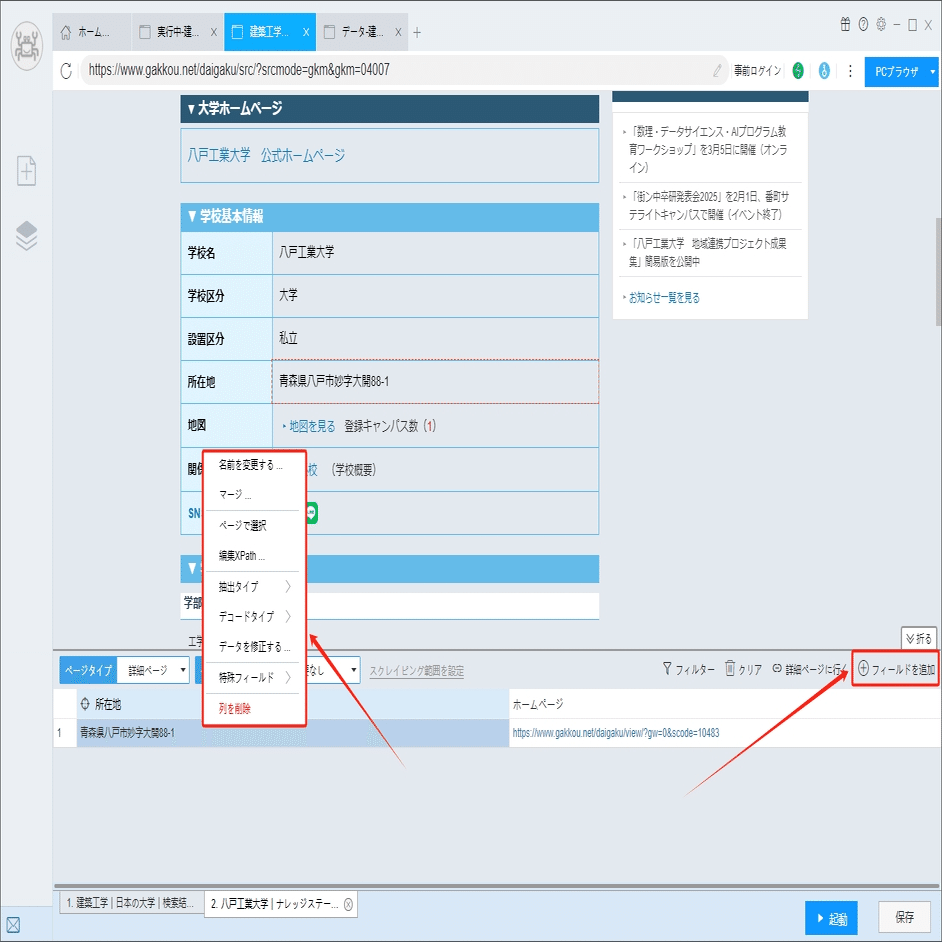Close the 実行中-建... tab
The image size is (942, 942).
pyautogui.click(x=213, y=32)
